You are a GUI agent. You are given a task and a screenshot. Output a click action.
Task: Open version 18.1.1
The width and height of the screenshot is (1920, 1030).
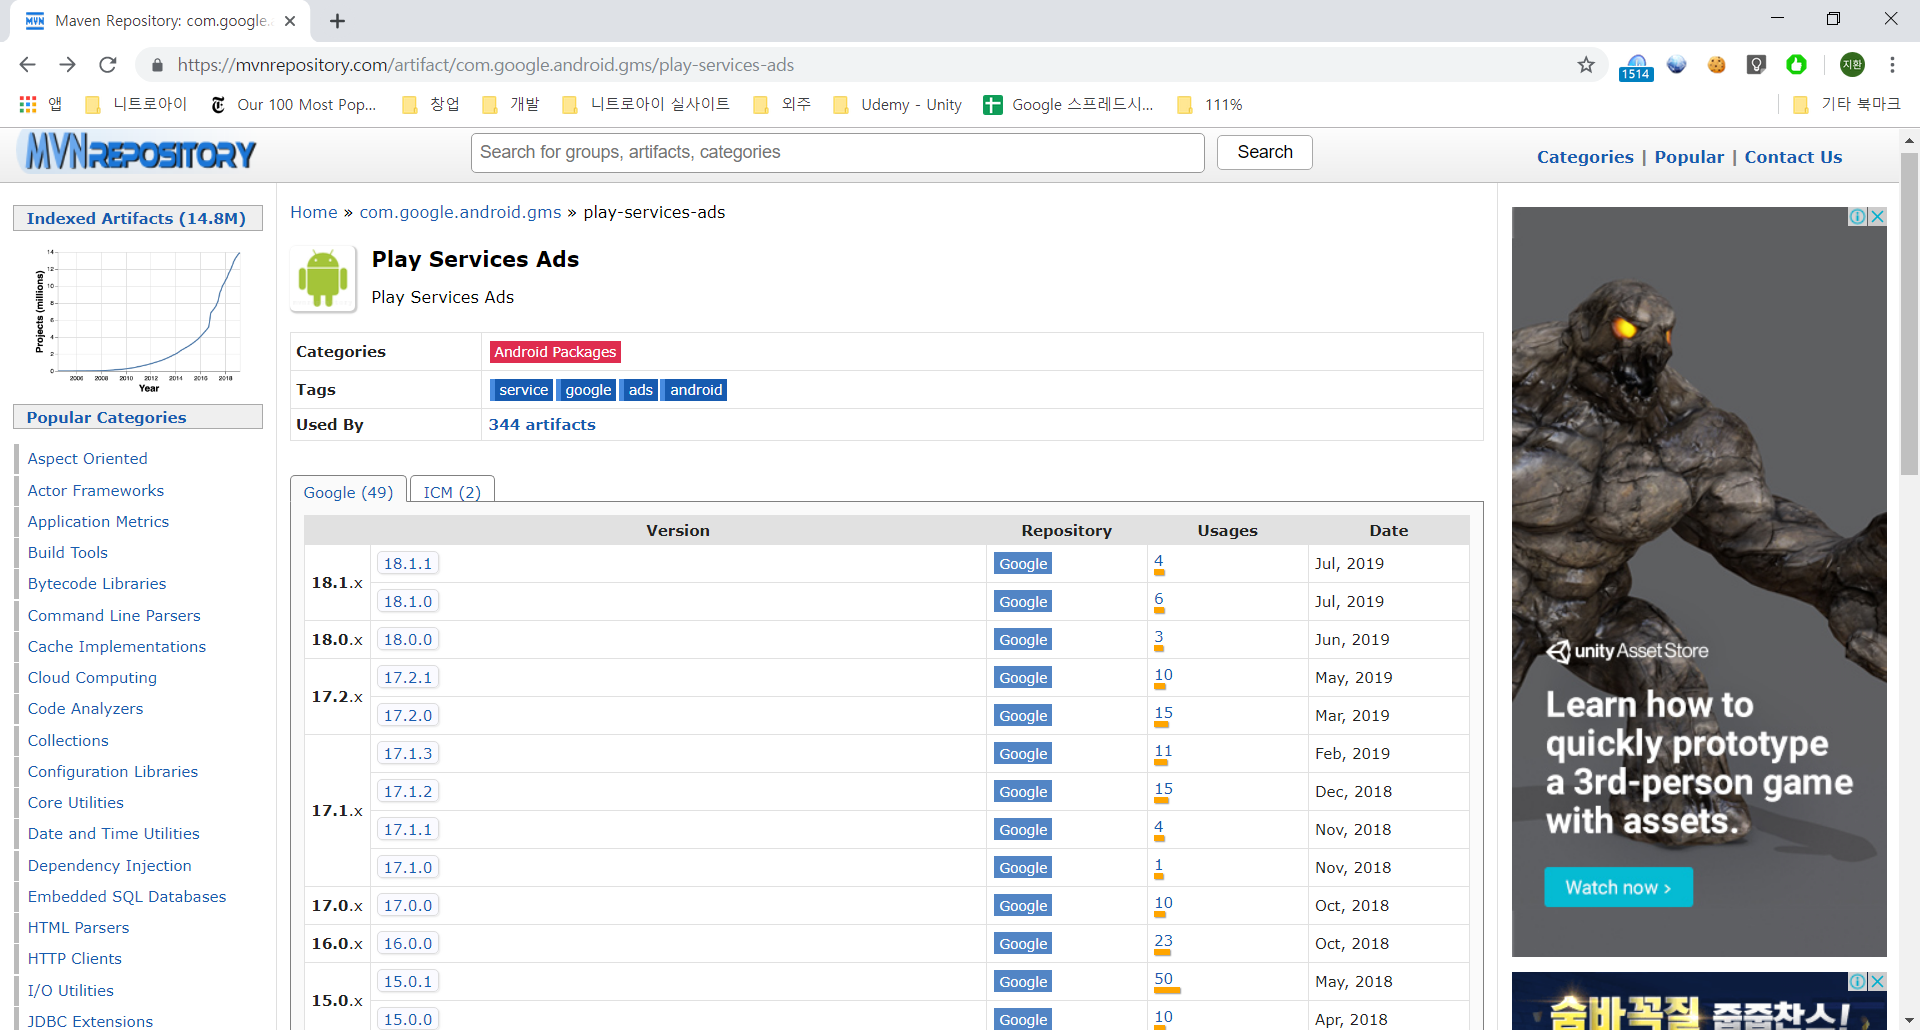point(408,564)
